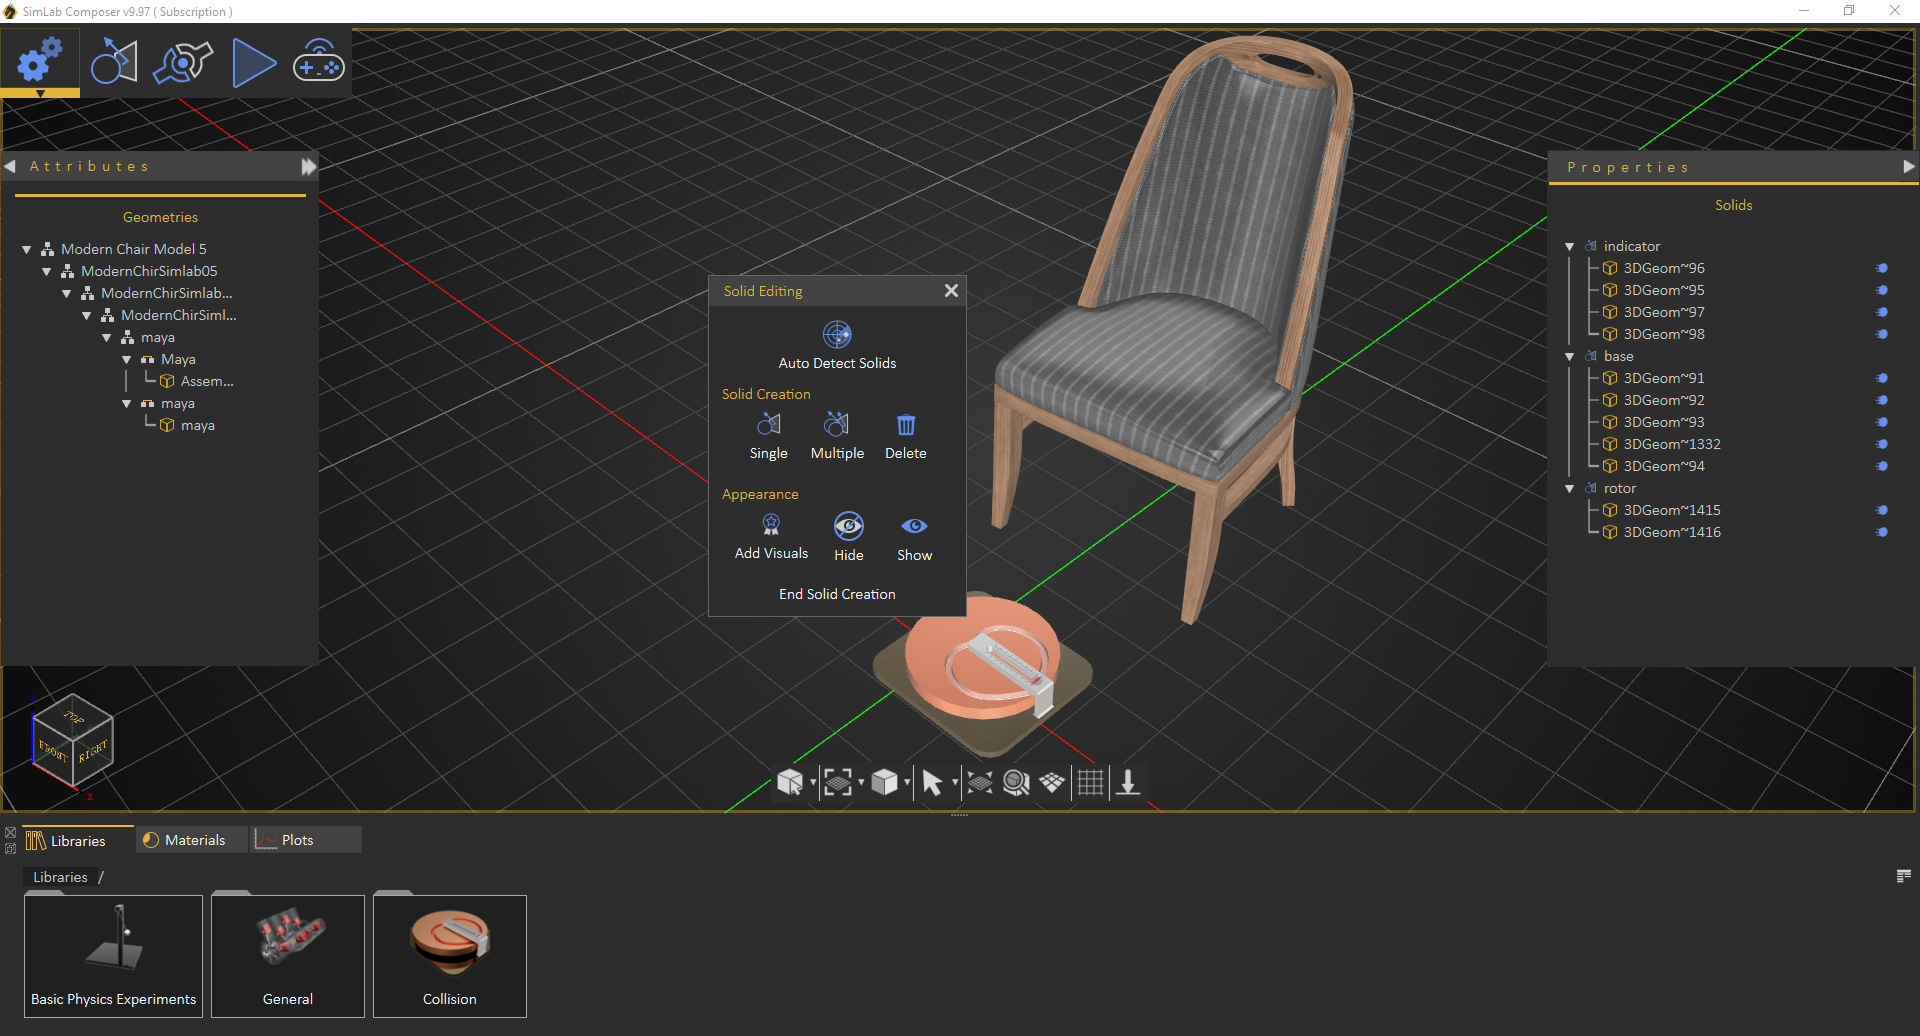
Task: Open the pick mode dropdown arrow
Action: (813, 782)
